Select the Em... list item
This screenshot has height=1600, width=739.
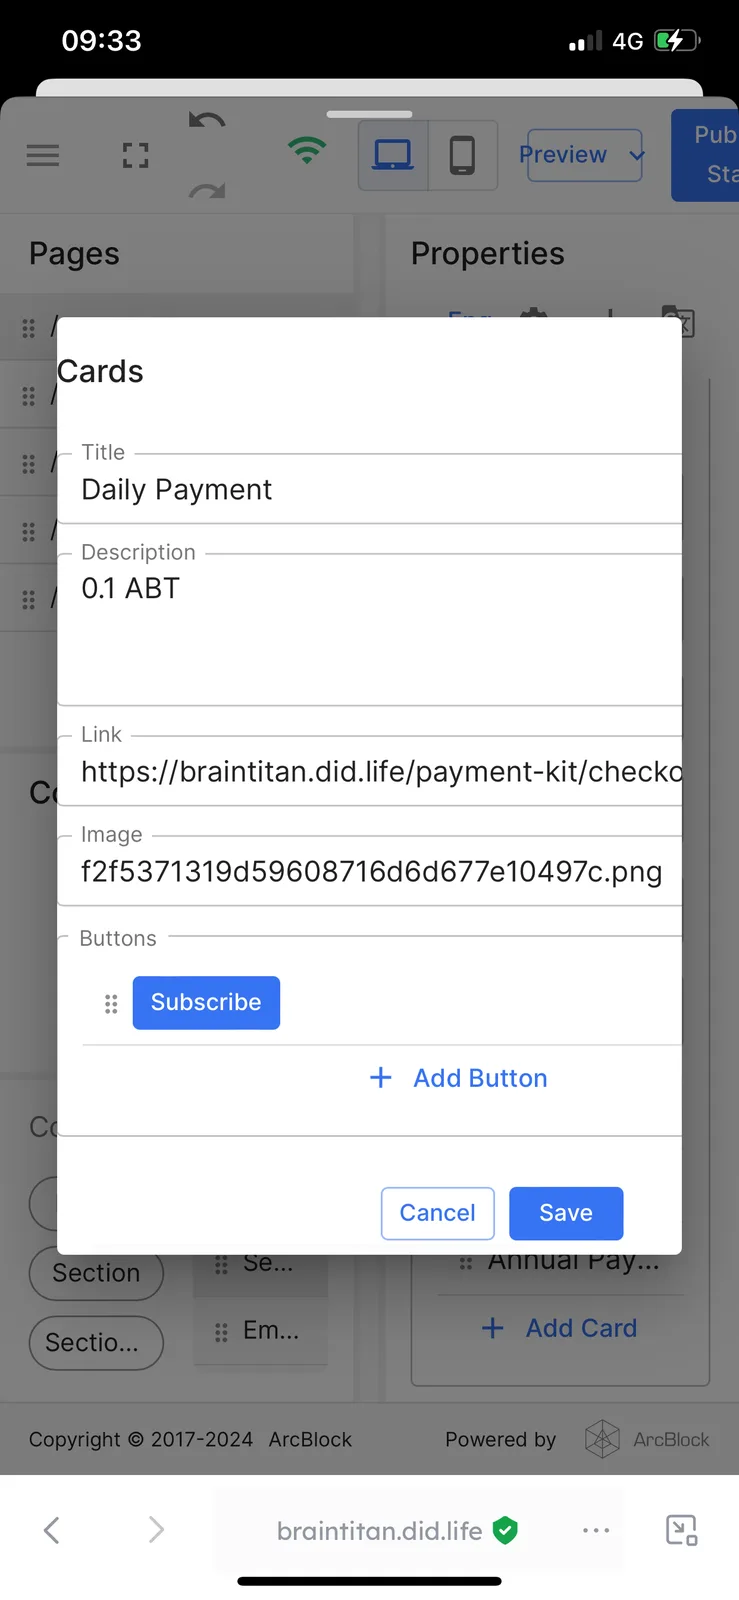261,1331
